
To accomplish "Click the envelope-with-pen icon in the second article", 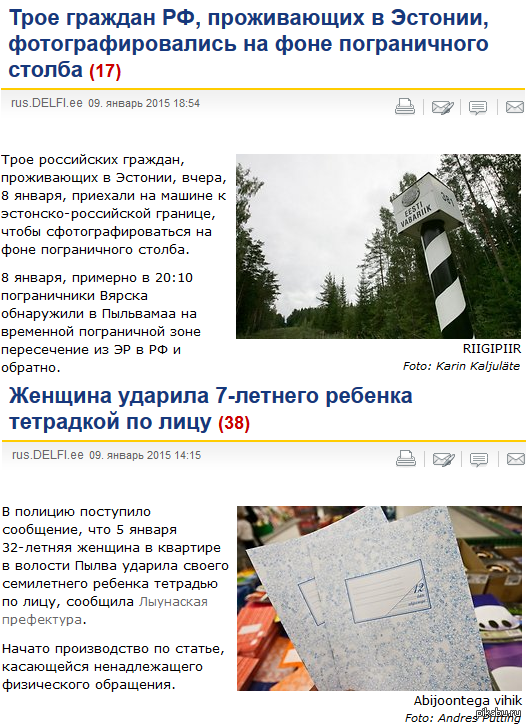I will tap(443, 459).
